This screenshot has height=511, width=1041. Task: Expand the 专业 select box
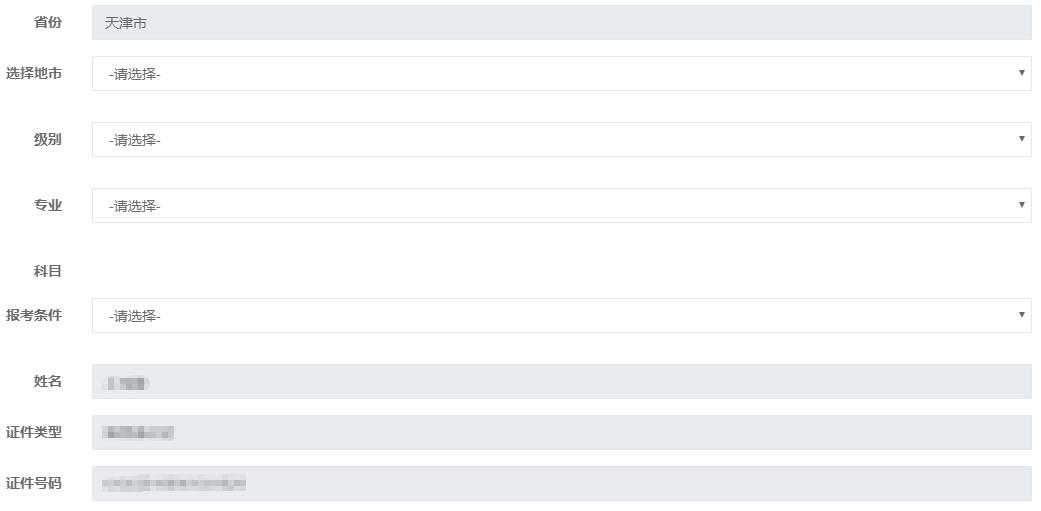[x=560, y=206]
